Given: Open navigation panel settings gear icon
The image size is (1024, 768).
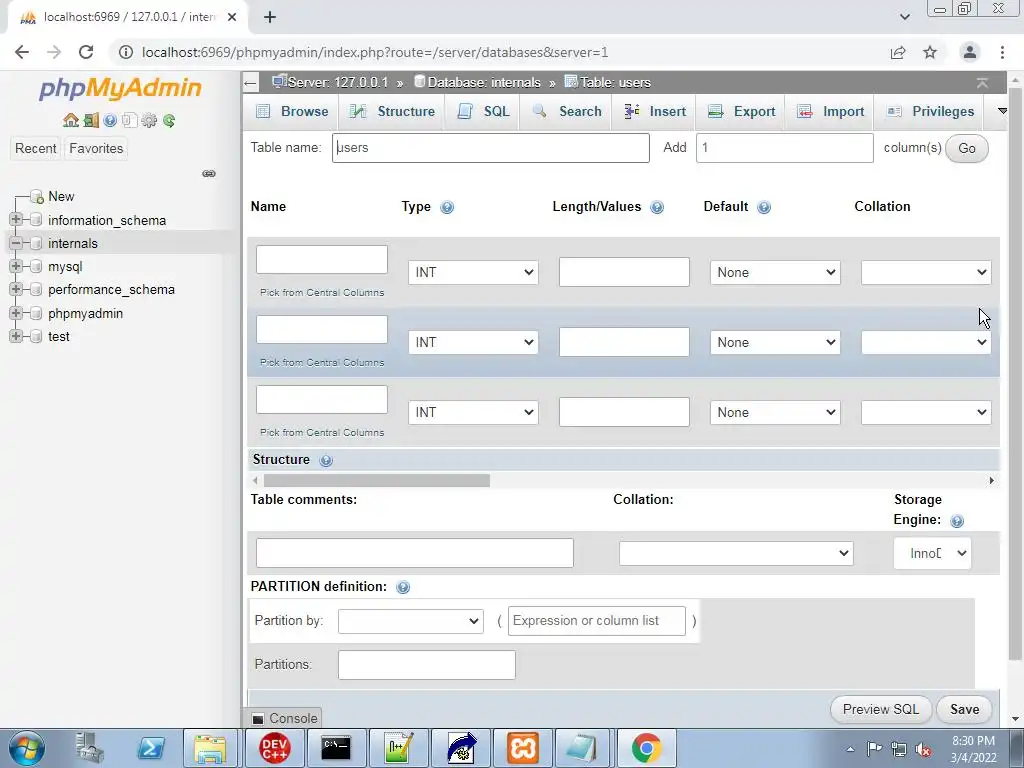Looking at the screenshot, I should (x=149, y=120).
